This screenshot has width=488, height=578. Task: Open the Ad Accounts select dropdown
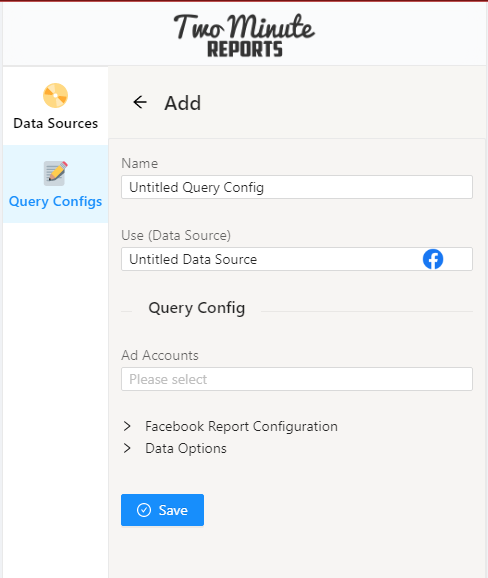(x=297, y=379)
